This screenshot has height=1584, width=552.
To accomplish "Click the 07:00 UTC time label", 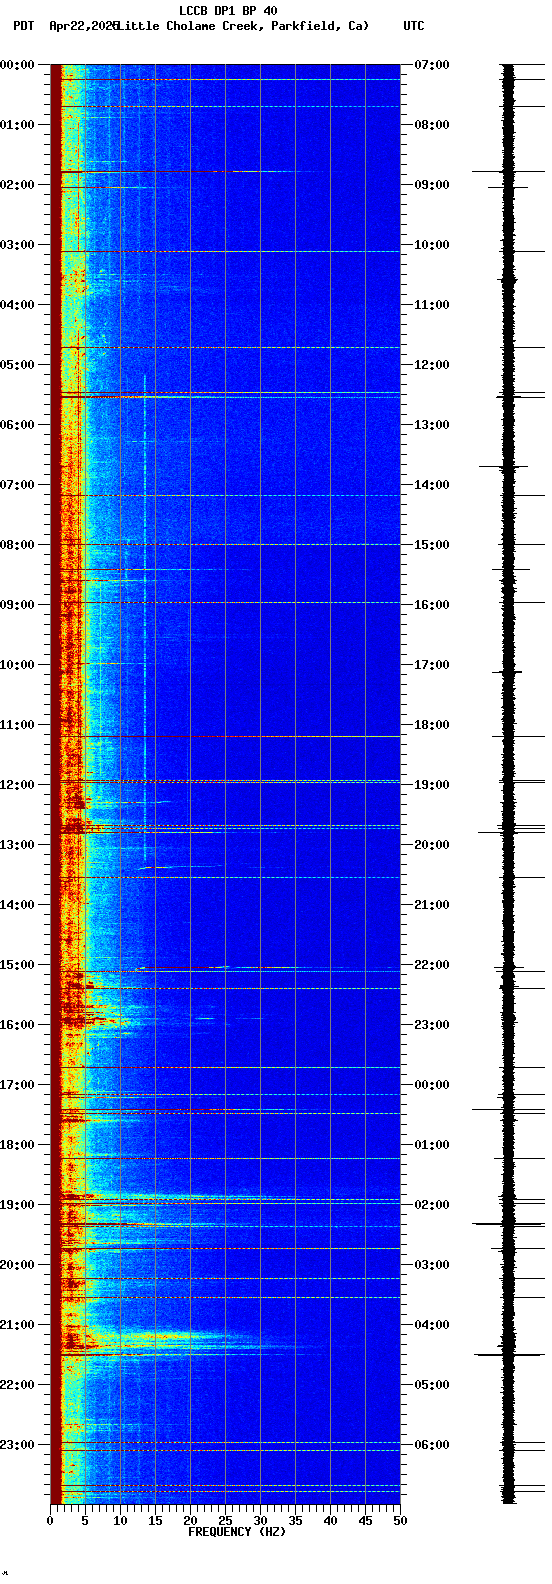I will (432, 65).
